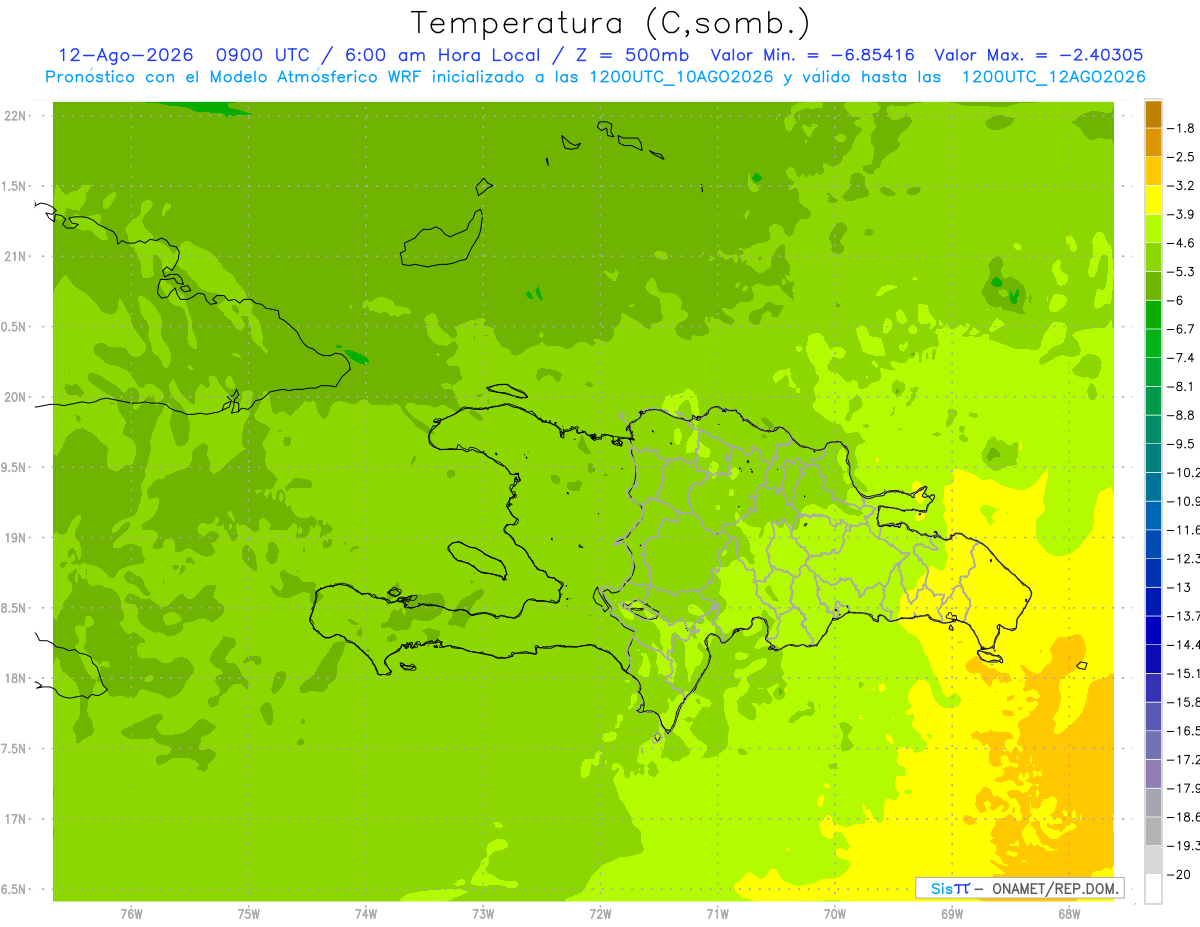
Task: Click the lime swatch between -3.9 and -4.6
Action: 1153,229
